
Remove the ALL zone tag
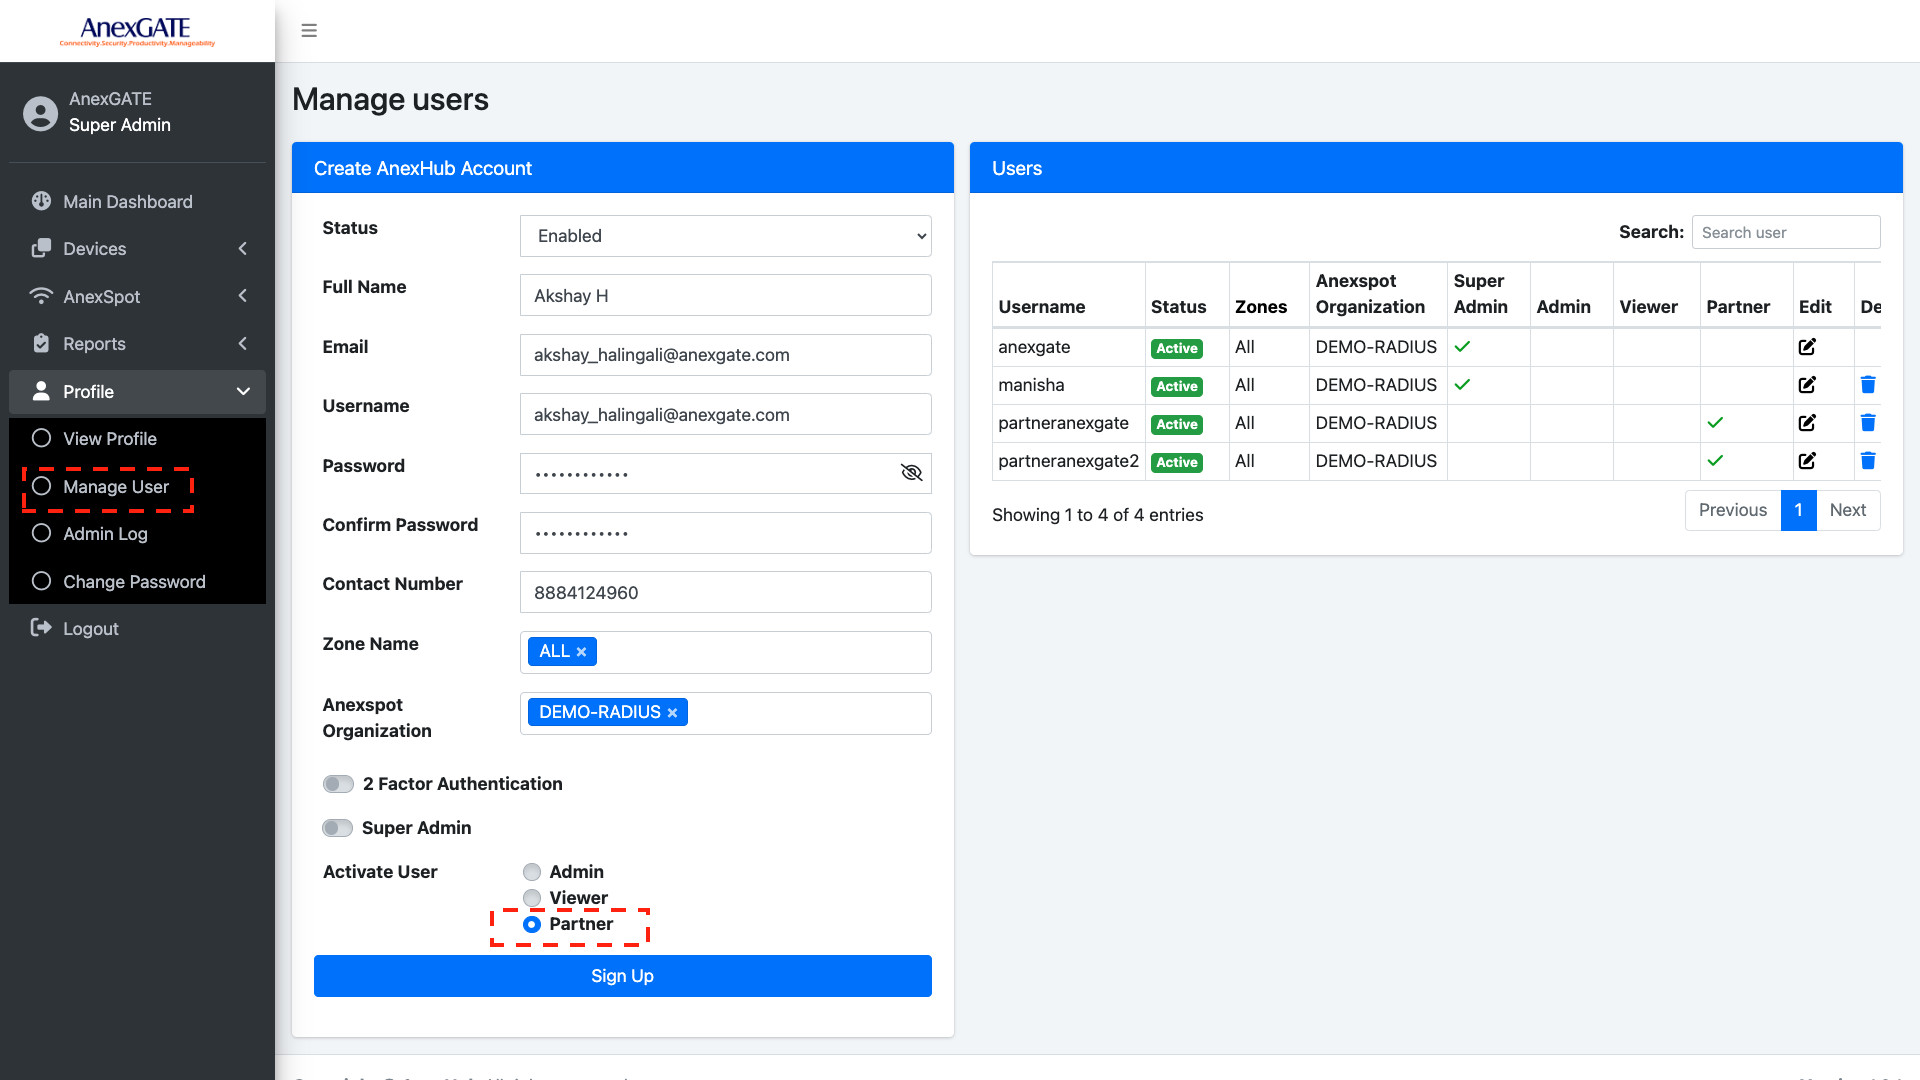click(581, 652)
